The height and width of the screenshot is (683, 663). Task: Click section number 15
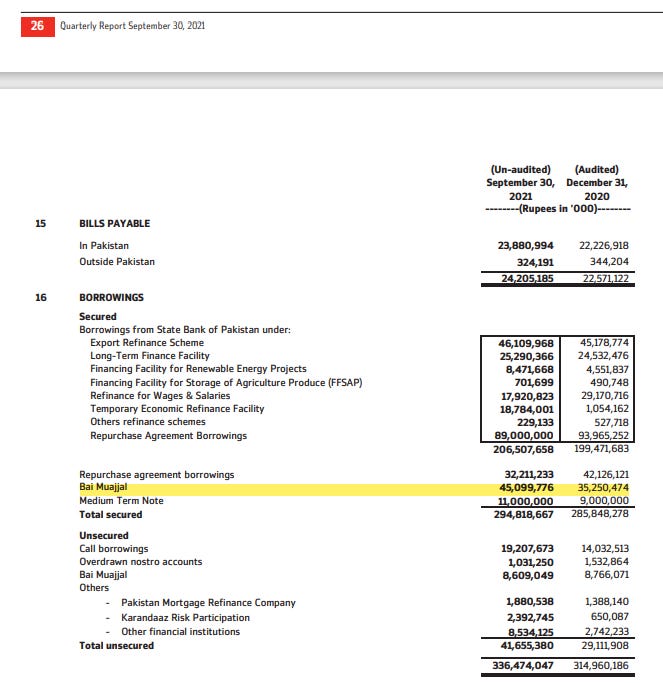click(41, 223)
